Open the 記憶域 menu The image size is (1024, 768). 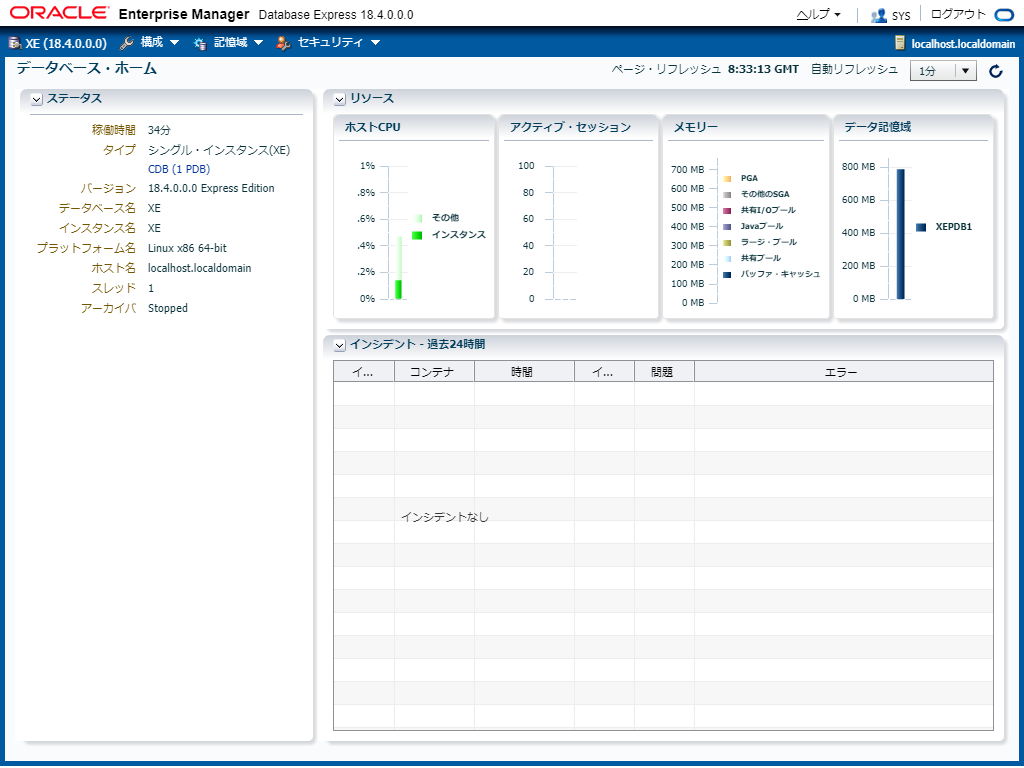[238, 42]
